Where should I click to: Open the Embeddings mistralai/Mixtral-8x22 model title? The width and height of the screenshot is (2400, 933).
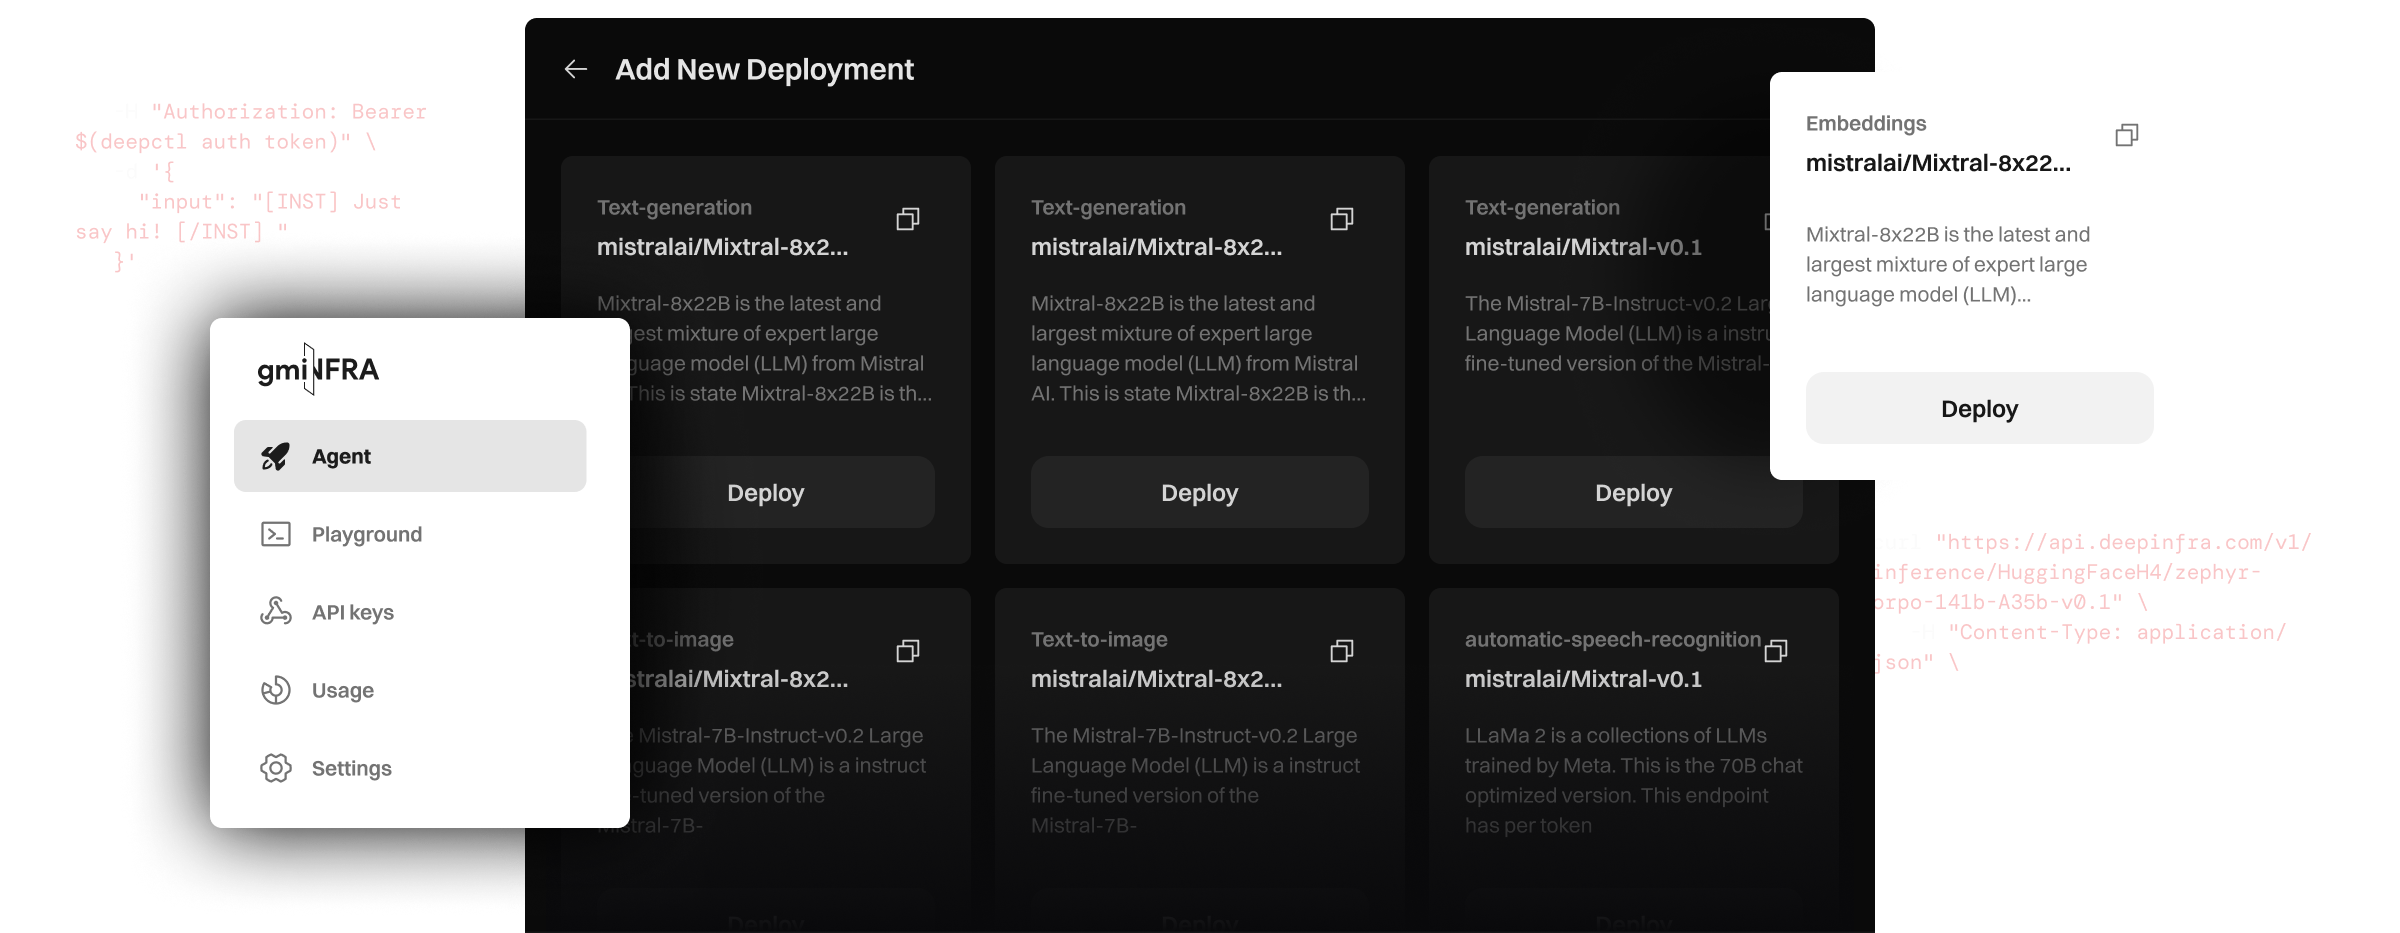pos(1937,163)
